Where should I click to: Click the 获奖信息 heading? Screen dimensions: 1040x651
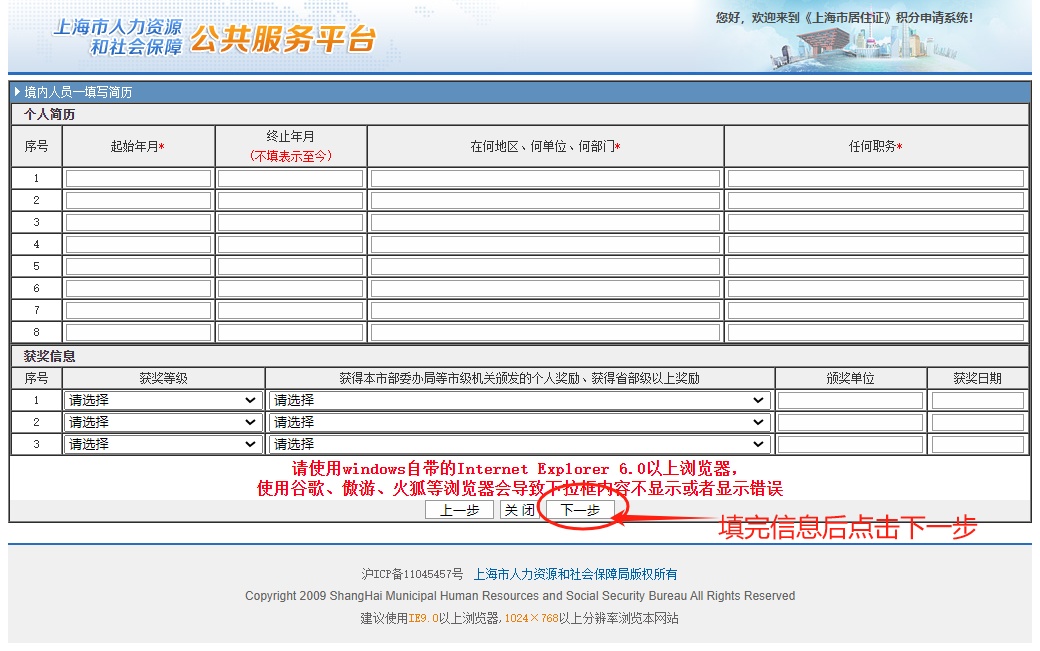point(49,357)
